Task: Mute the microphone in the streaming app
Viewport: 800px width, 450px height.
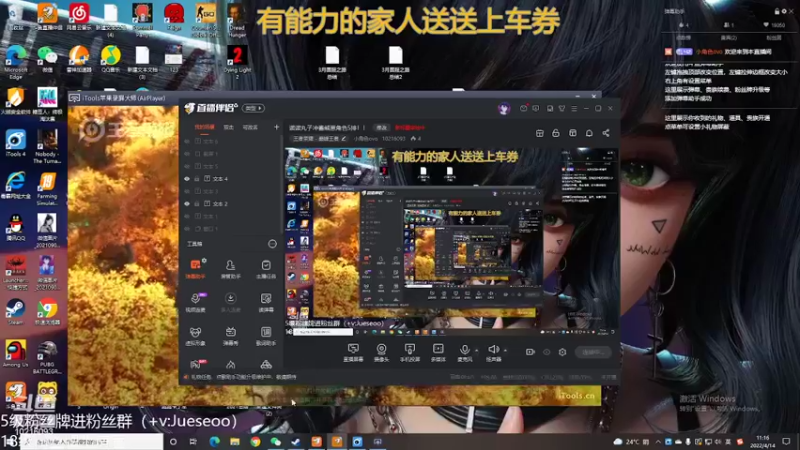Action: pos(464,352)
